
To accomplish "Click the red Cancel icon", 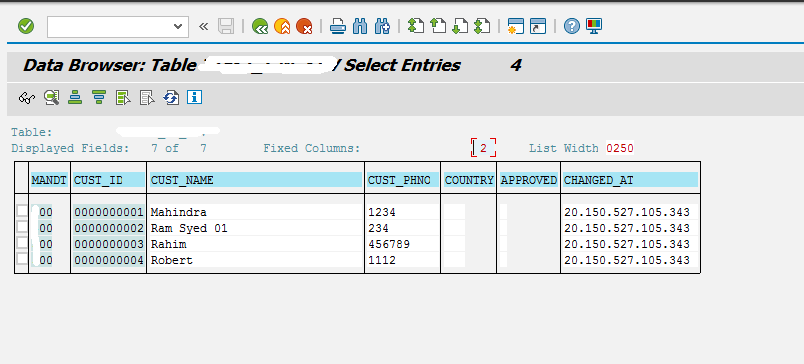I will point(304,26).
